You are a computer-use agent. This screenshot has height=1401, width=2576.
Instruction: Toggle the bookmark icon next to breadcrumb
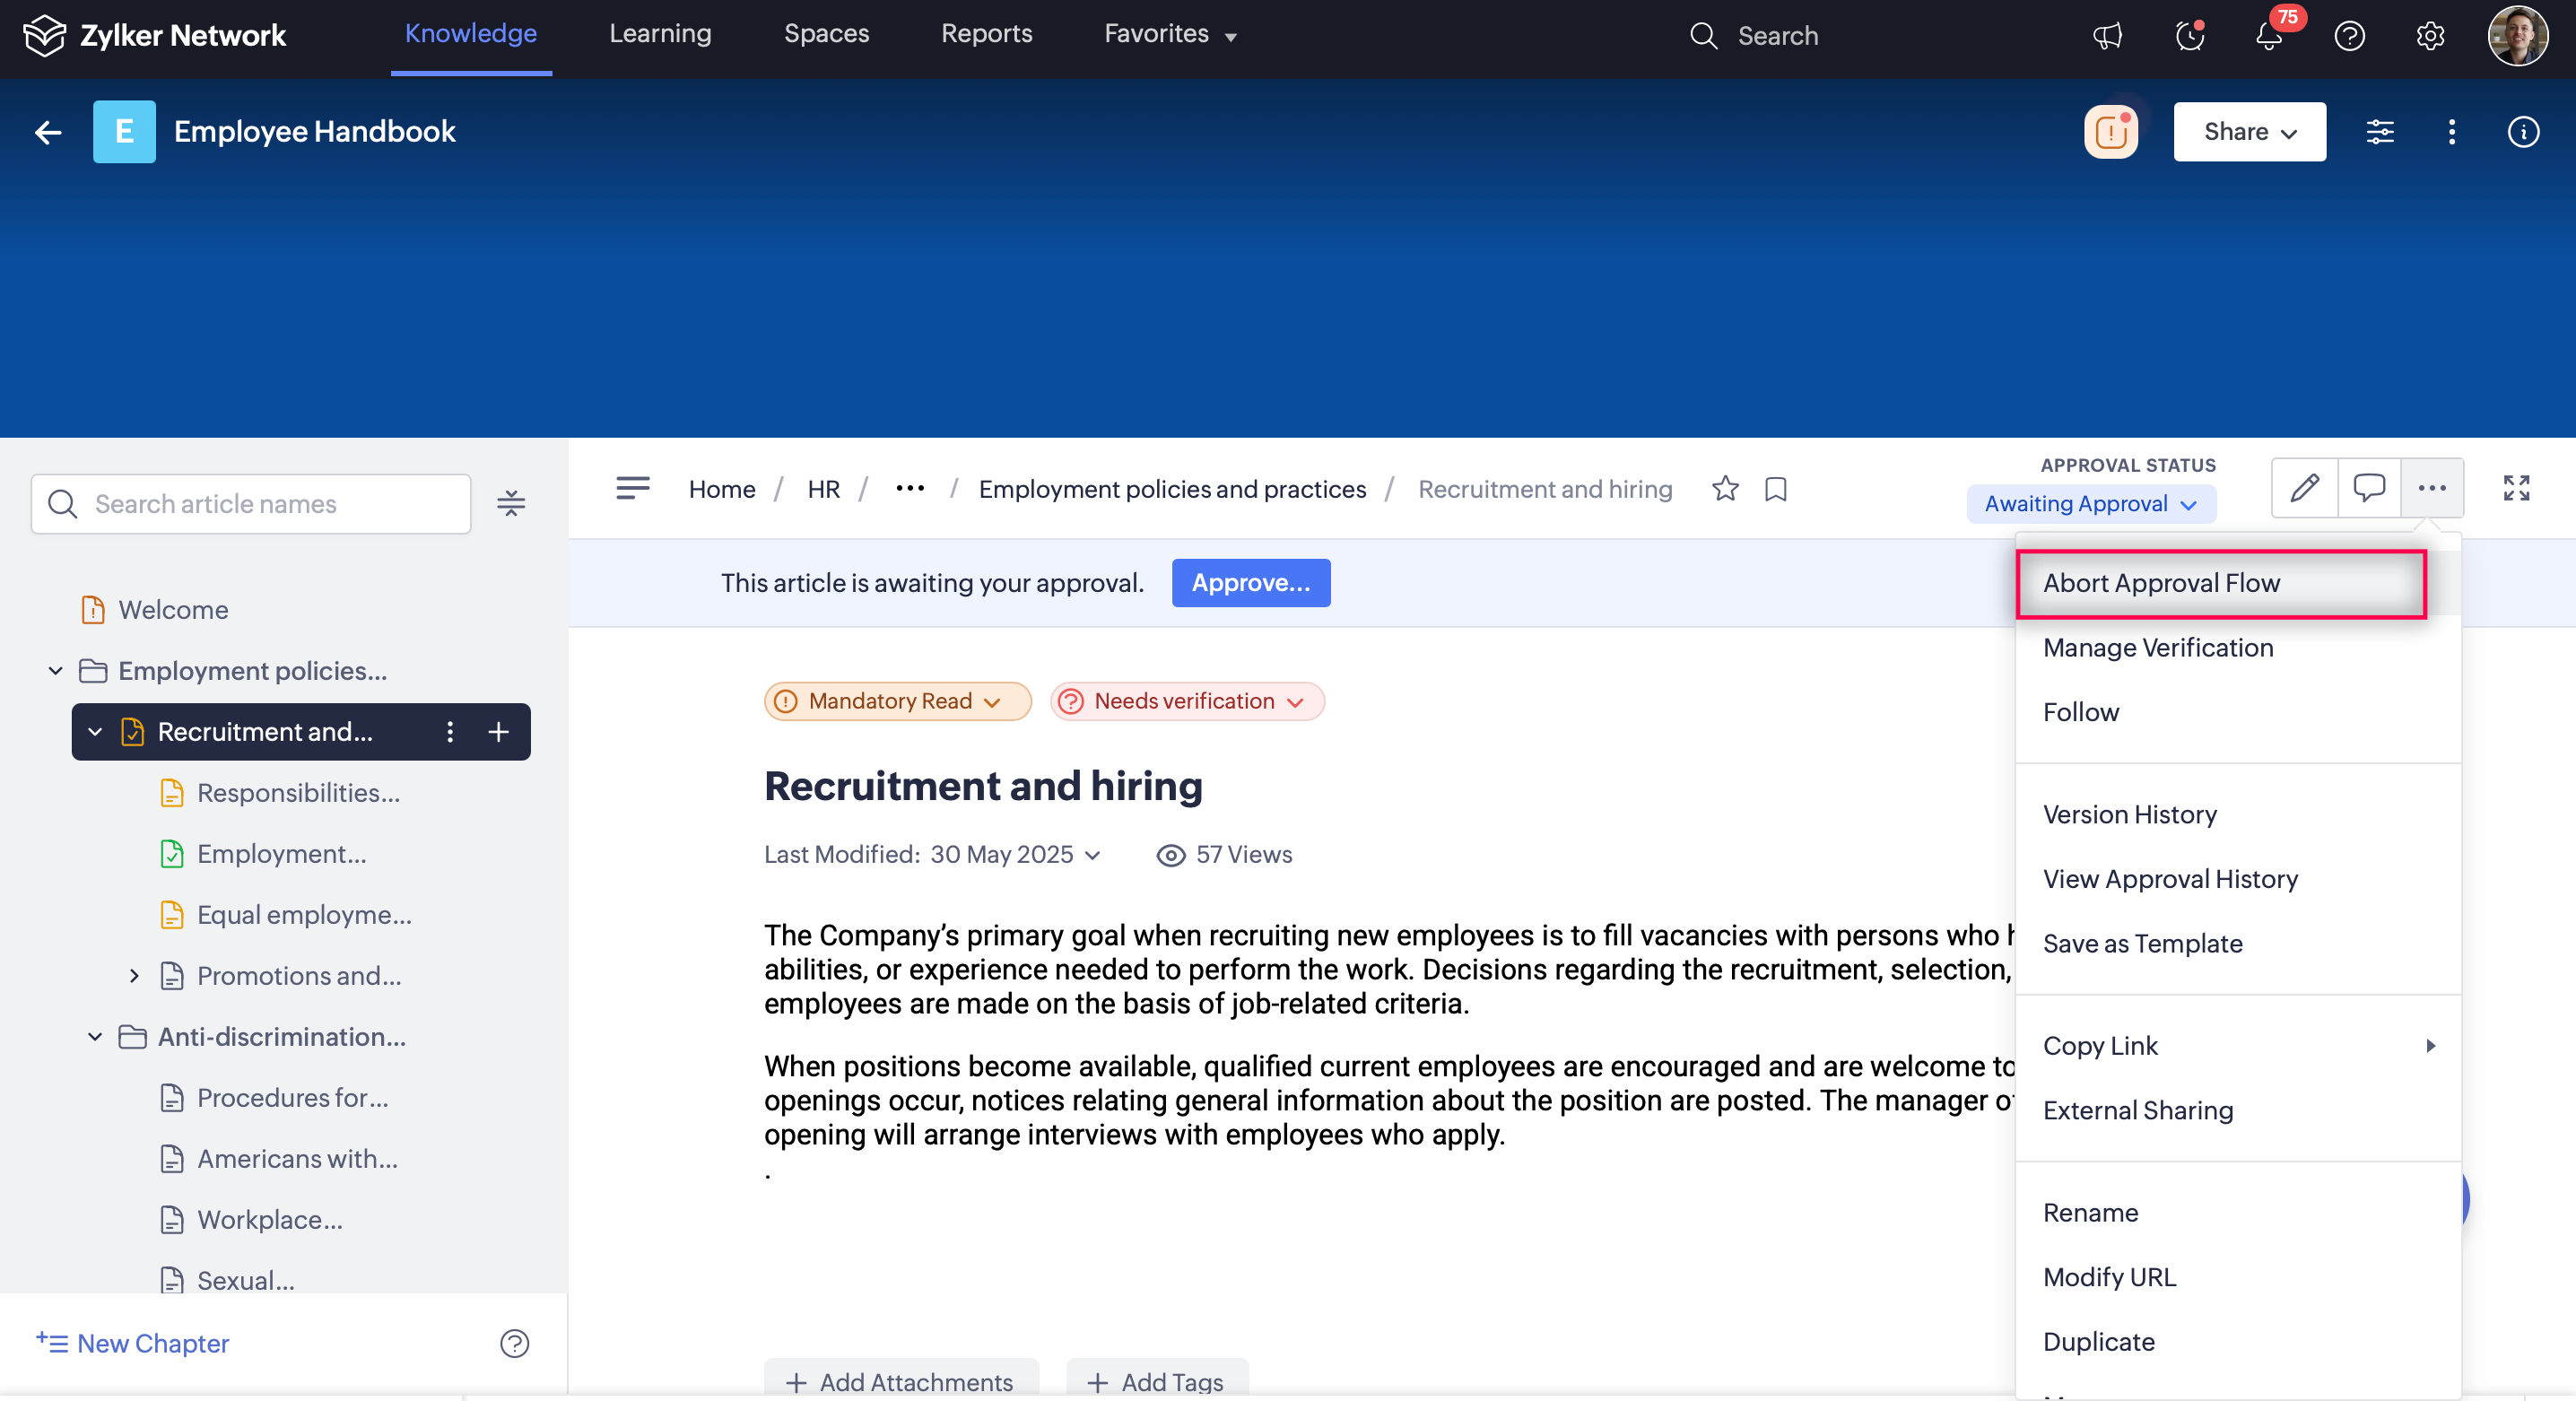pyautogui.click(x=1776, y=489)
